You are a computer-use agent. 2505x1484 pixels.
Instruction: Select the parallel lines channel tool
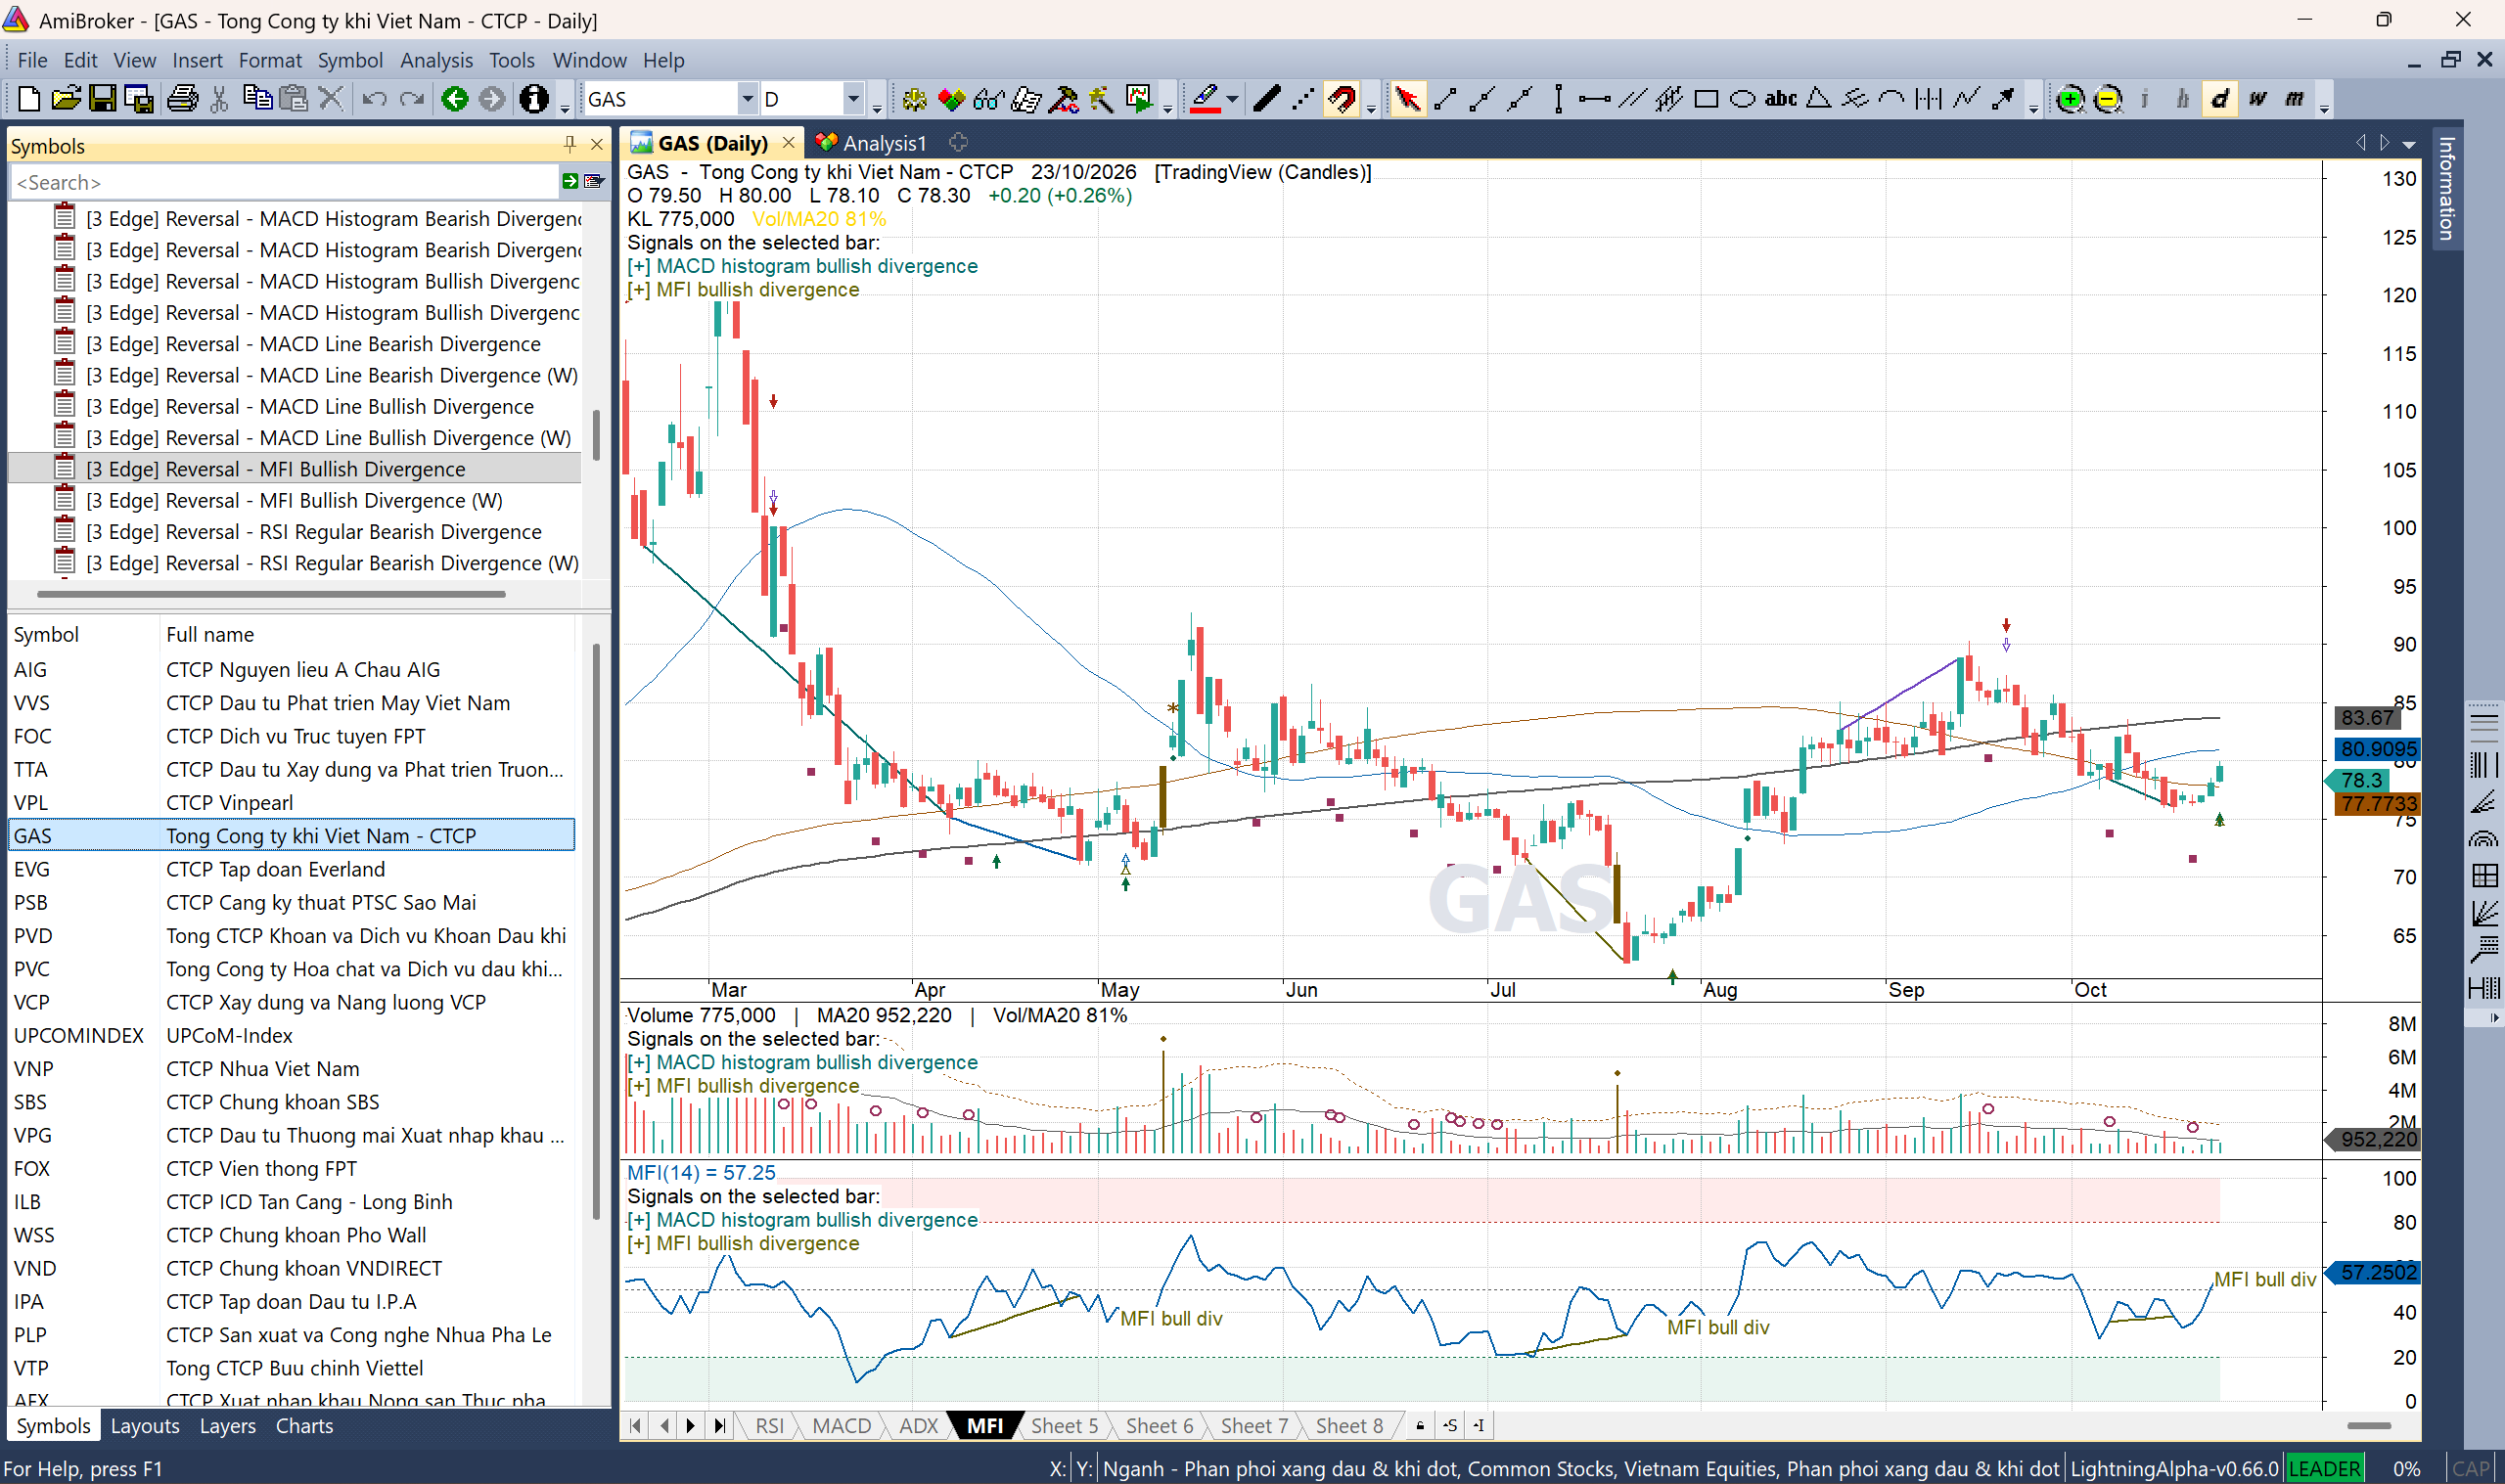(1632, 99)
